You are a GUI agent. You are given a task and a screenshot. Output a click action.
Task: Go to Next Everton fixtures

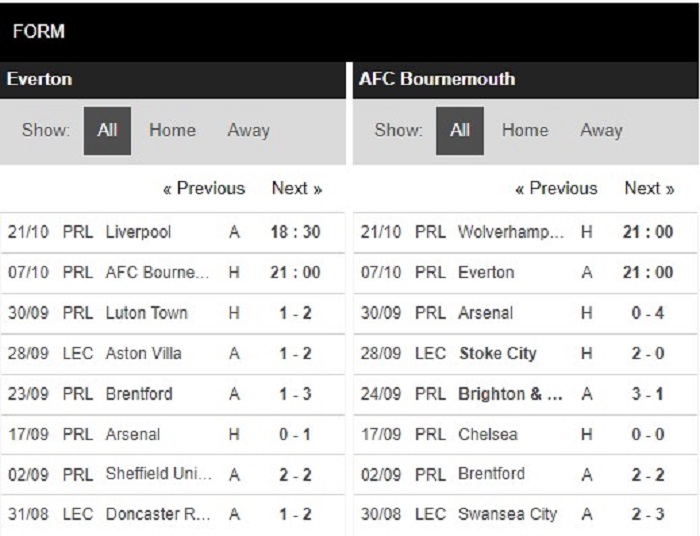pyautogui.click(x=297, y=188)
